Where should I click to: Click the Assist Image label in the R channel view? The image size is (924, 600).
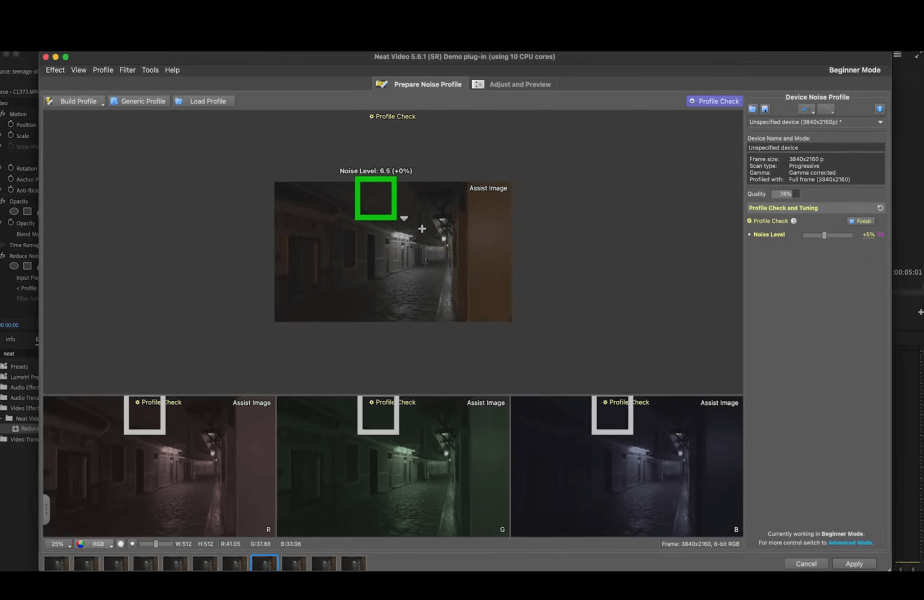pyautogui.click(x=252, y=403)
